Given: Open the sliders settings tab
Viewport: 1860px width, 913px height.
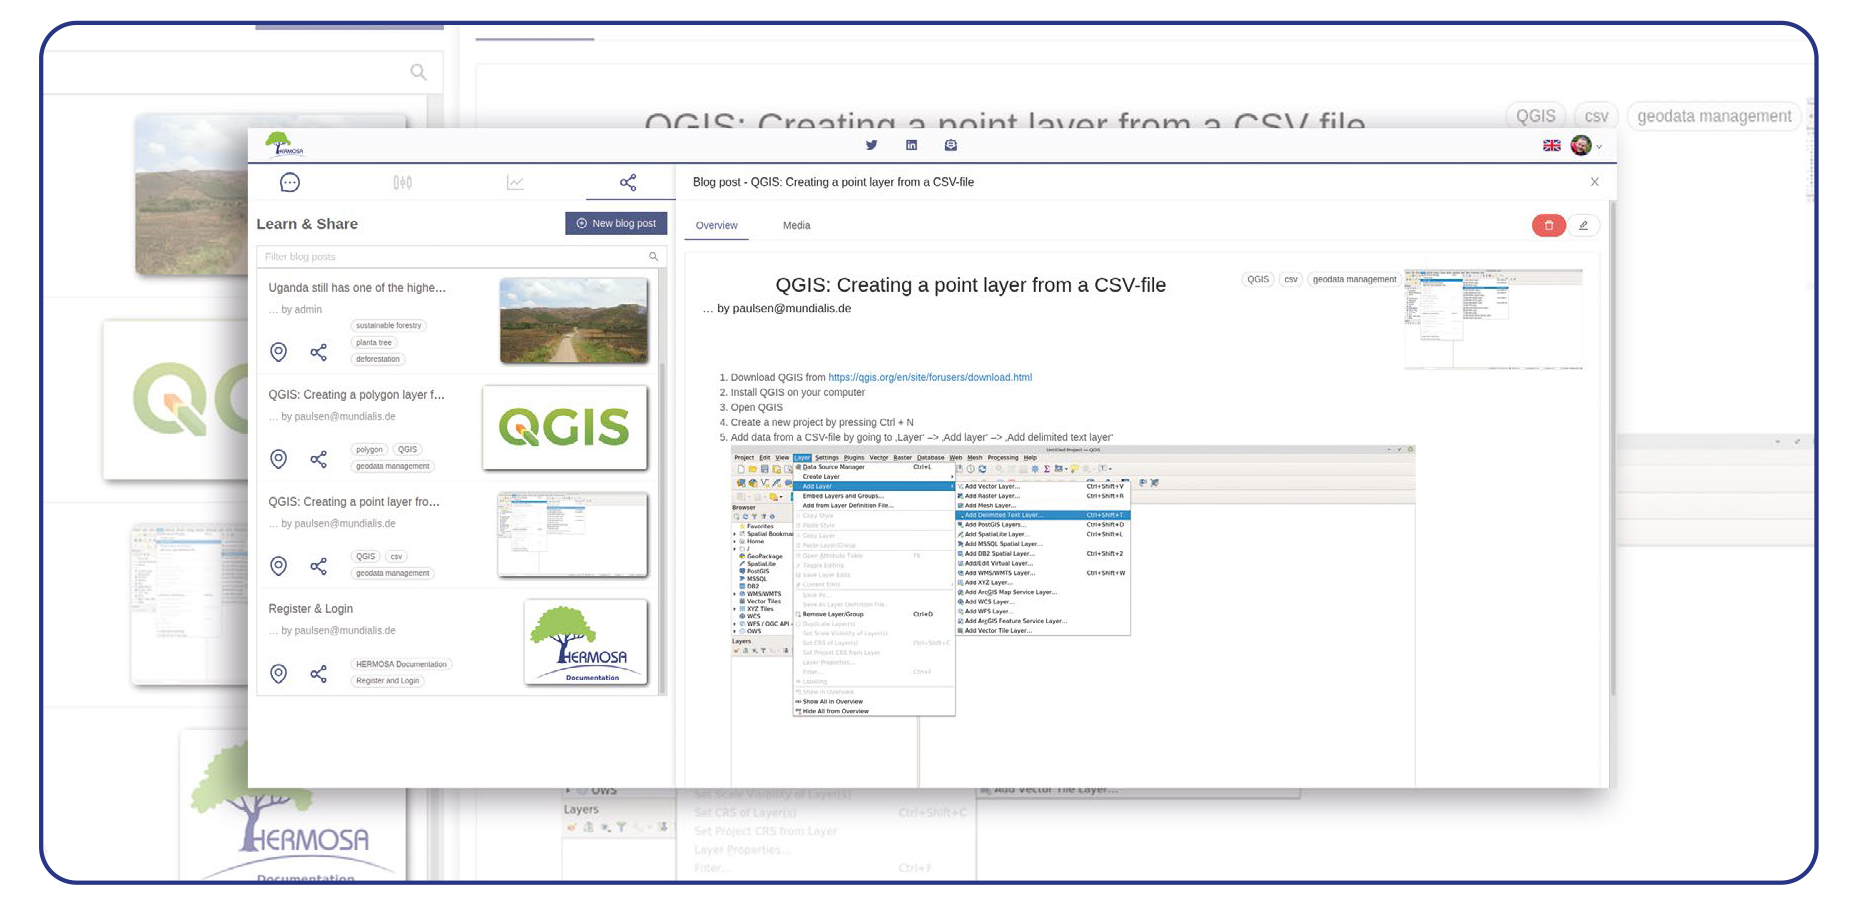Looking at the screenshot, I should 403,182.
